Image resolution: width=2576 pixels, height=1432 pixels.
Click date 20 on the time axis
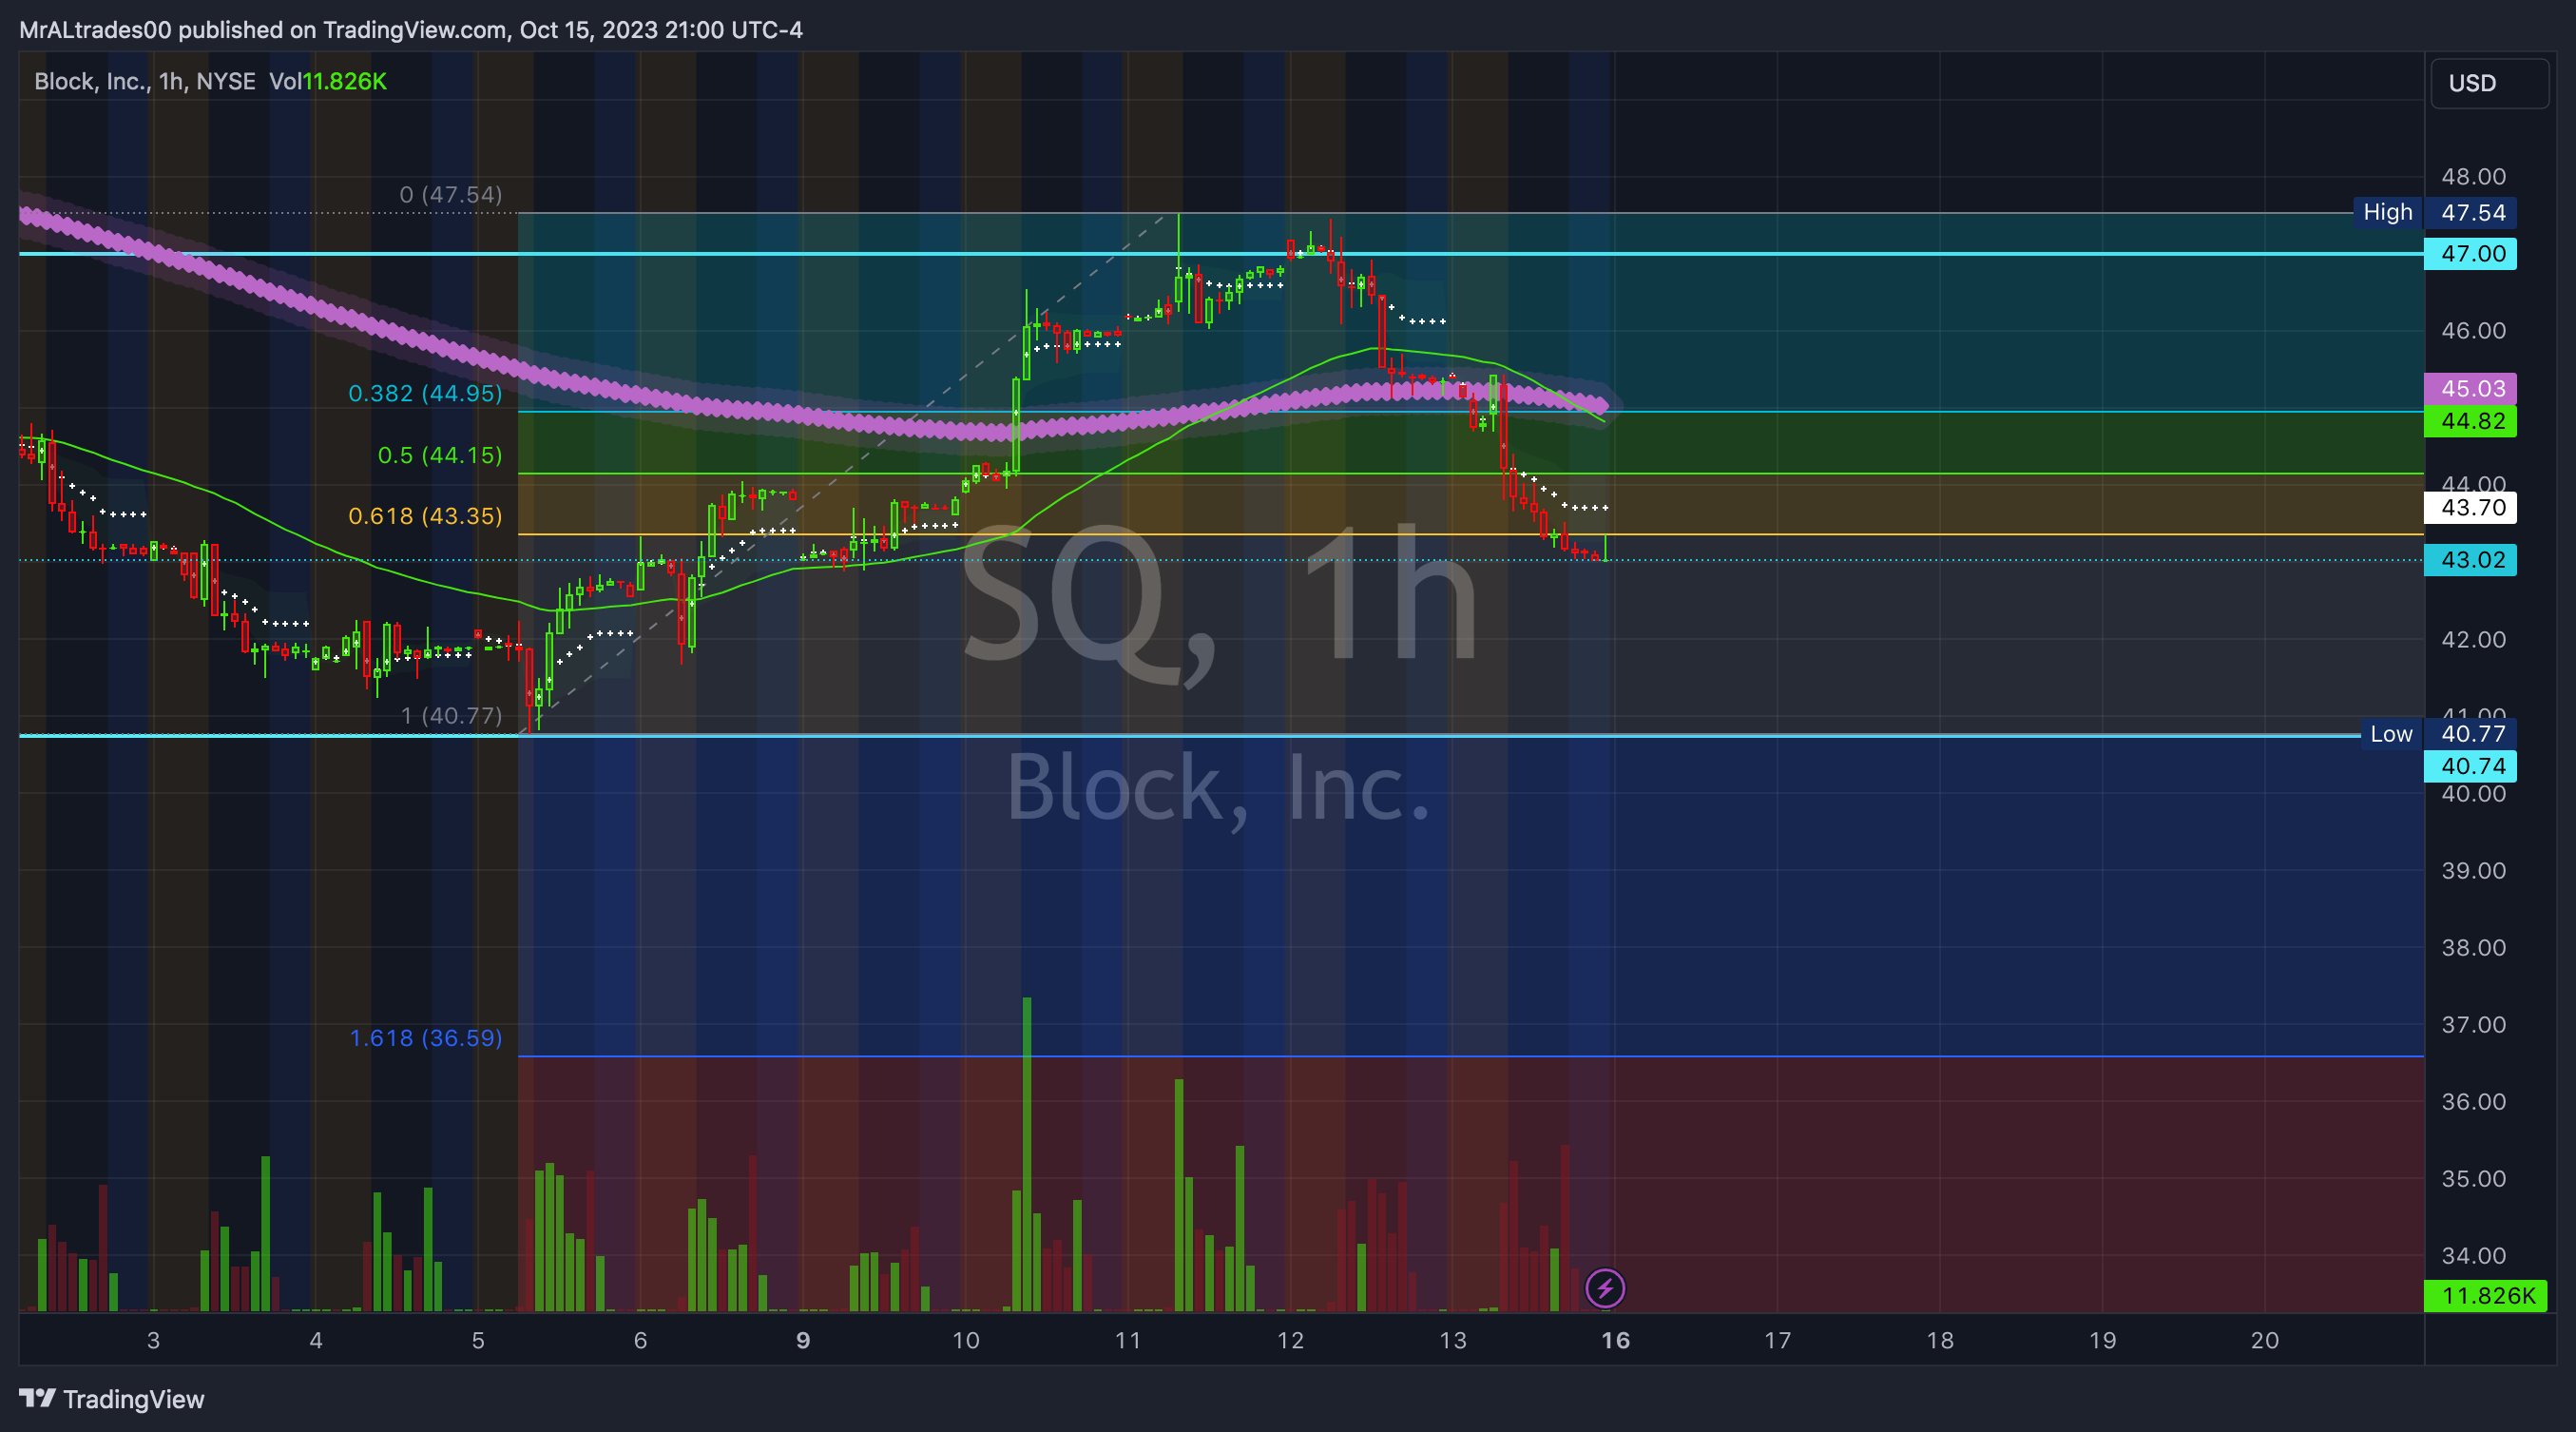[2265, 1340]
